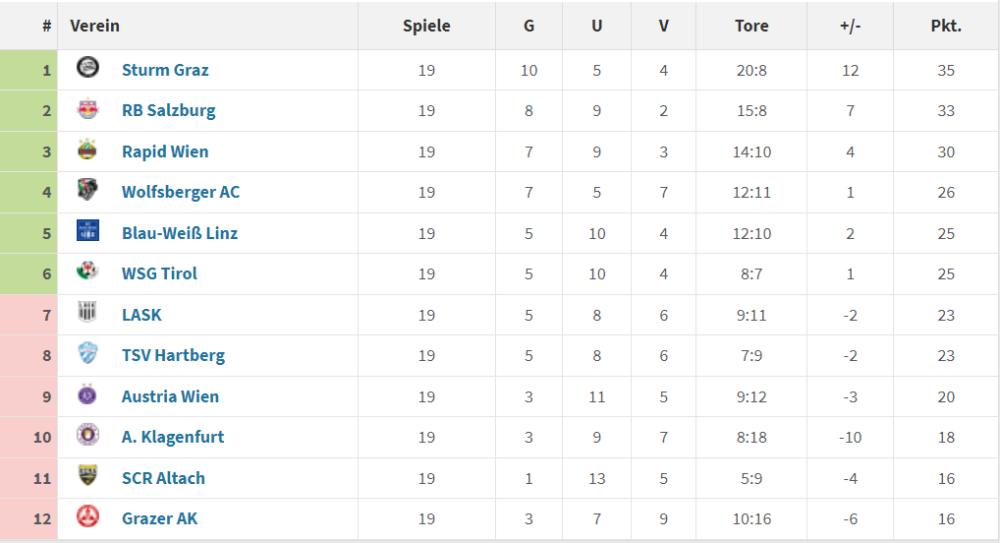Open the Sturm Graz team page

165,70
